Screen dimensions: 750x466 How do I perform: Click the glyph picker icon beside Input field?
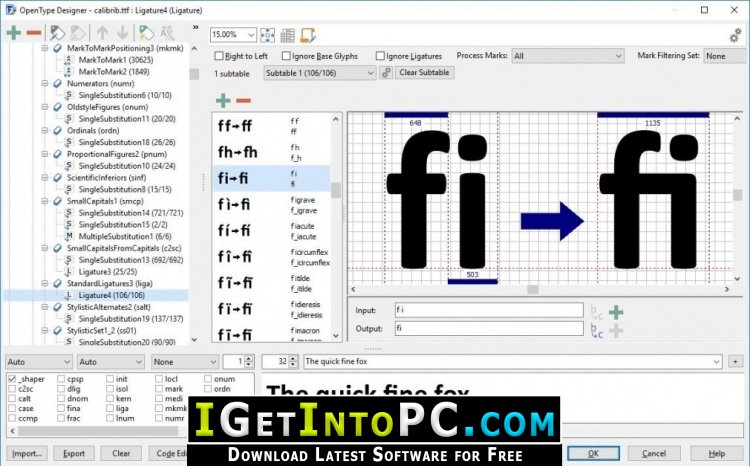point(596,313)
